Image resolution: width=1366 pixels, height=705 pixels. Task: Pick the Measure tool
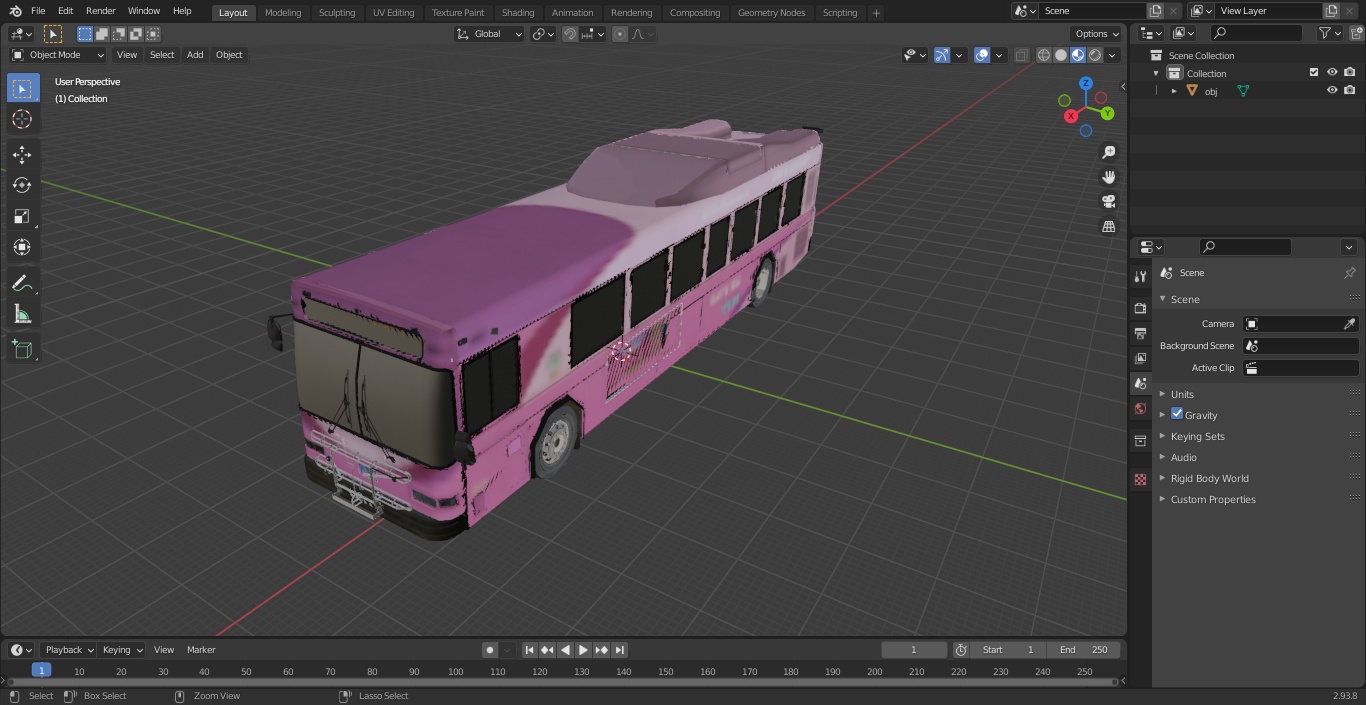[x=22, y=315]
